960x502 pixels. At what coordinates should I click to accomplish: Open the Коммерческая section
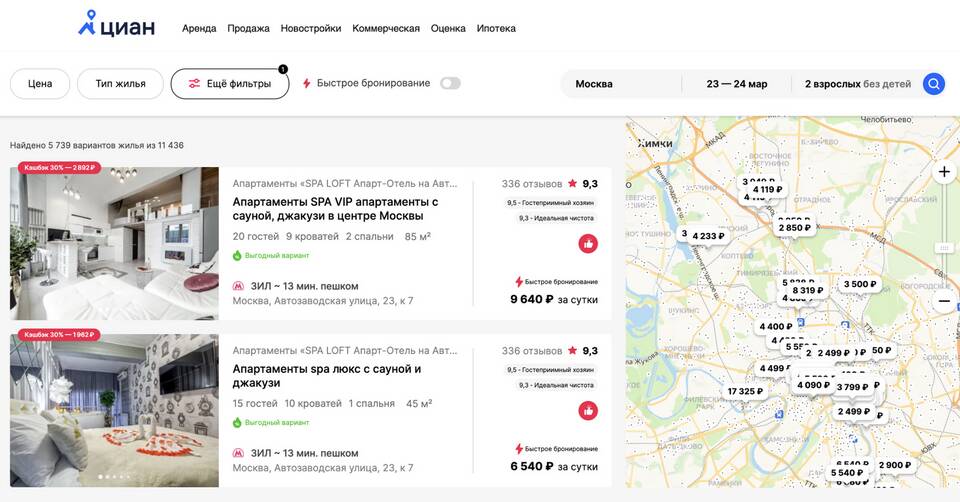(386, 28)
